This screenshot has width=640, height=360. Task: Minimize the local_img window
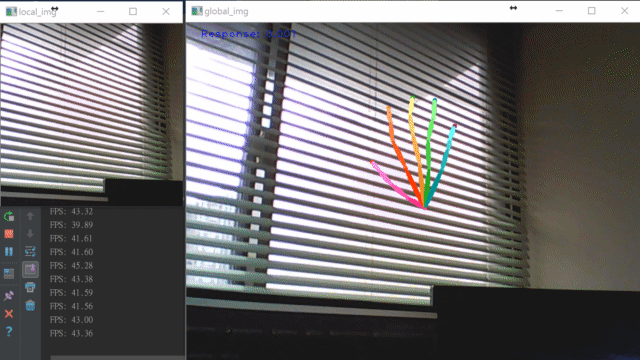click(x=100, y=11)
